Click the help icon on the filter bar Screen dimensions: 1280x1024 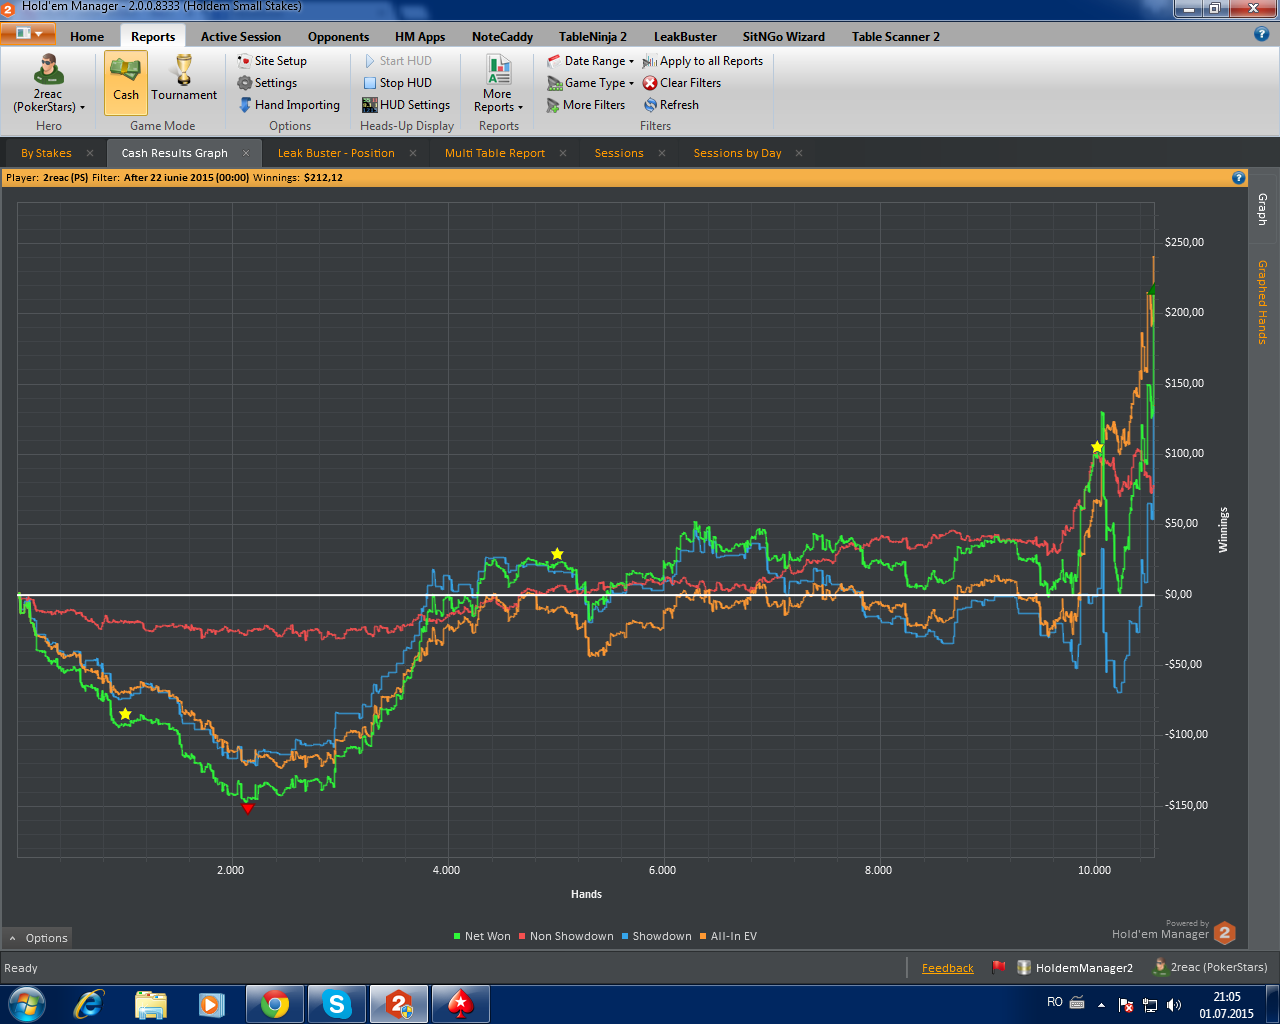click(x=1239, y=178)
